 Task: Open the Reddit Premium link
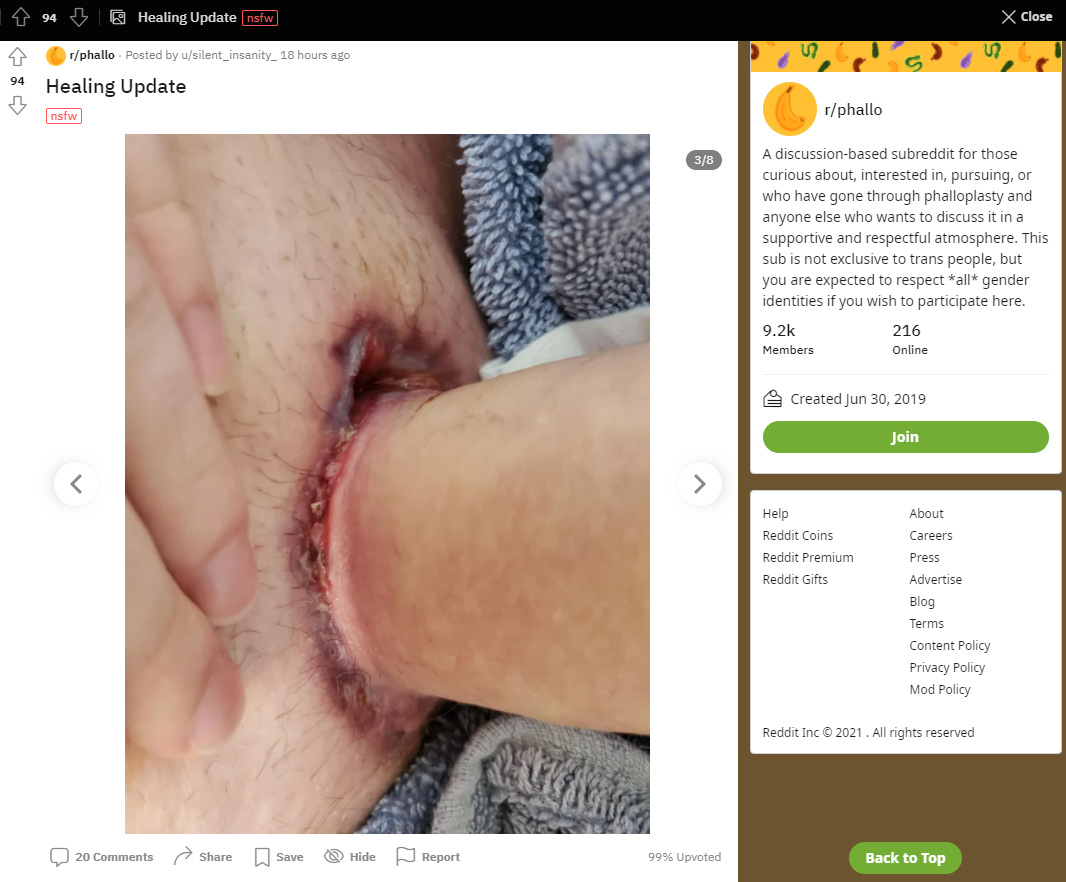808,557
